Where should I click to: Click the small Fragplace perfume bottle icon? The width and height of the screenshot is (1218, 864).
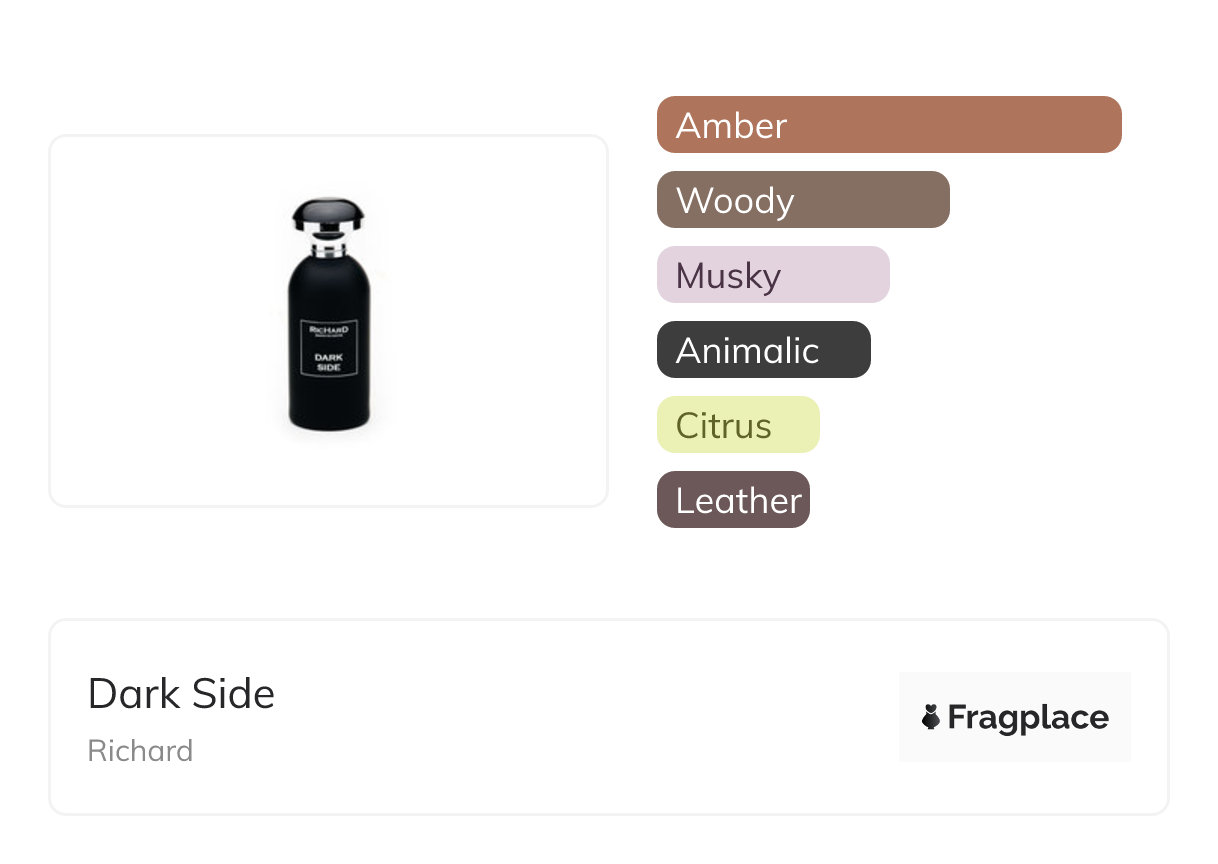931,717
